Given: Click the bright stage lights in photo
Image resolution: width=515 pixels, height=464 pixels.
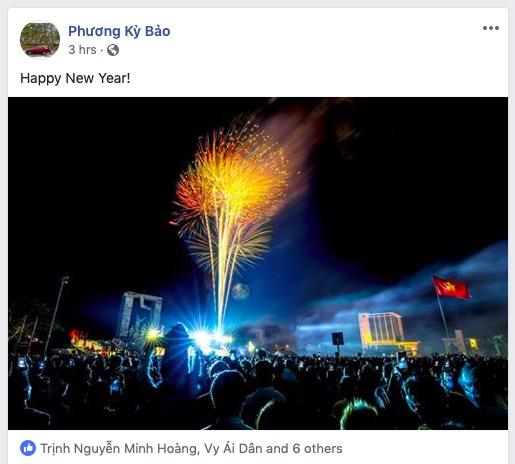Looking at the screenshot, I should pyautogui.click(x=203, y=337).
